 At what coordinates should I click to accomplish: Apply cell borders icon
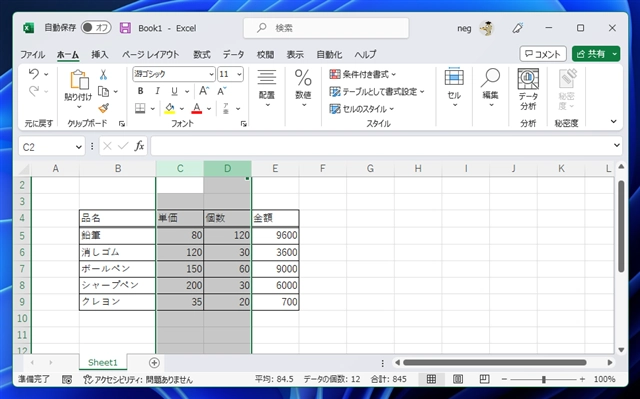[140, 108]
